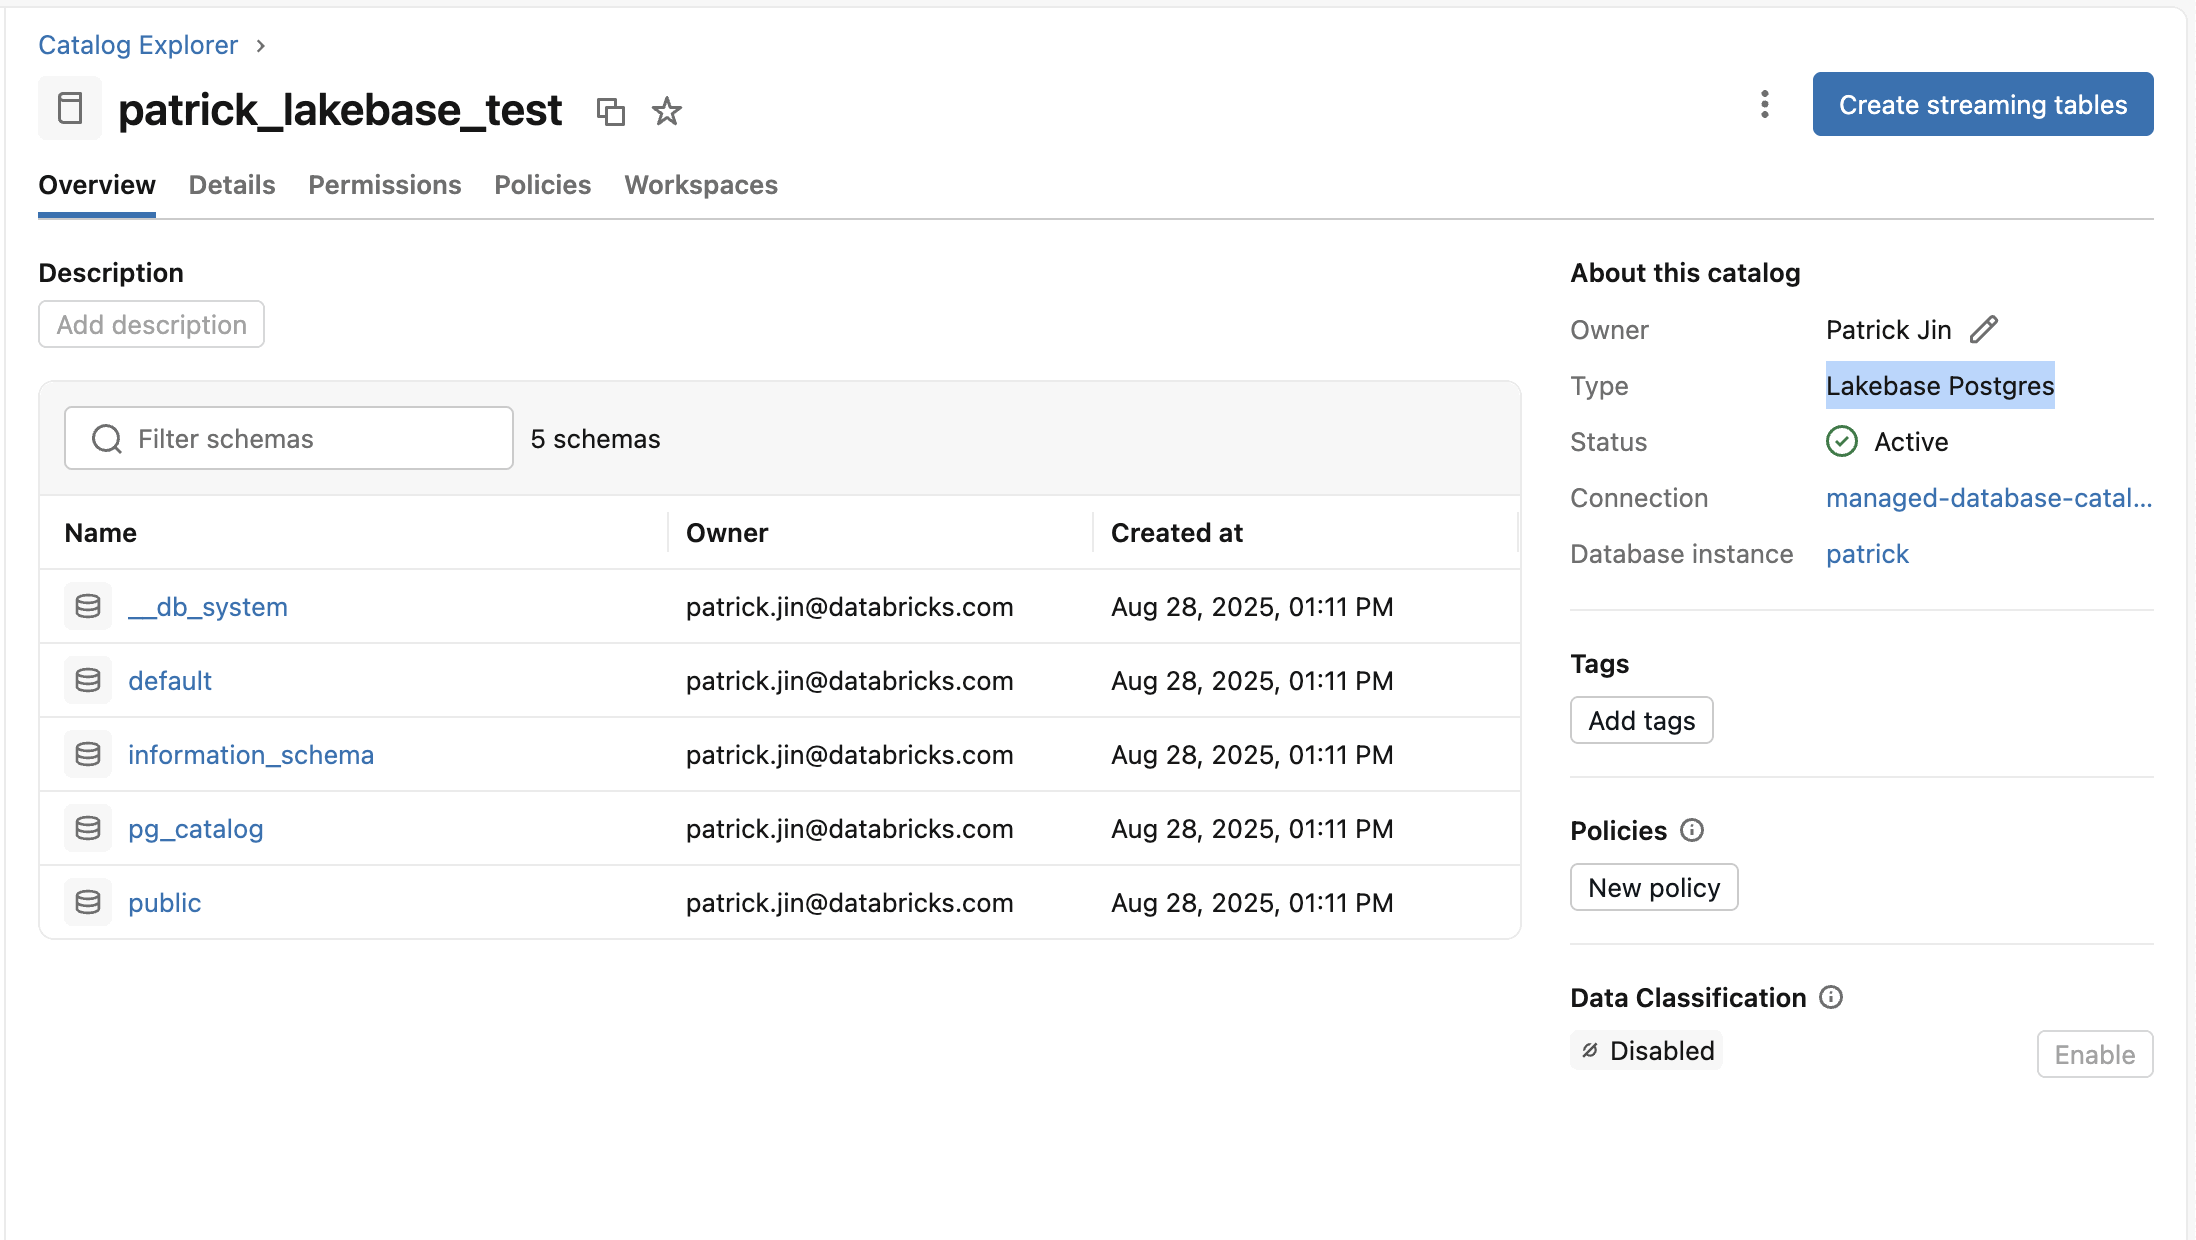Go back to Catalog Explorer

(138, 45)
